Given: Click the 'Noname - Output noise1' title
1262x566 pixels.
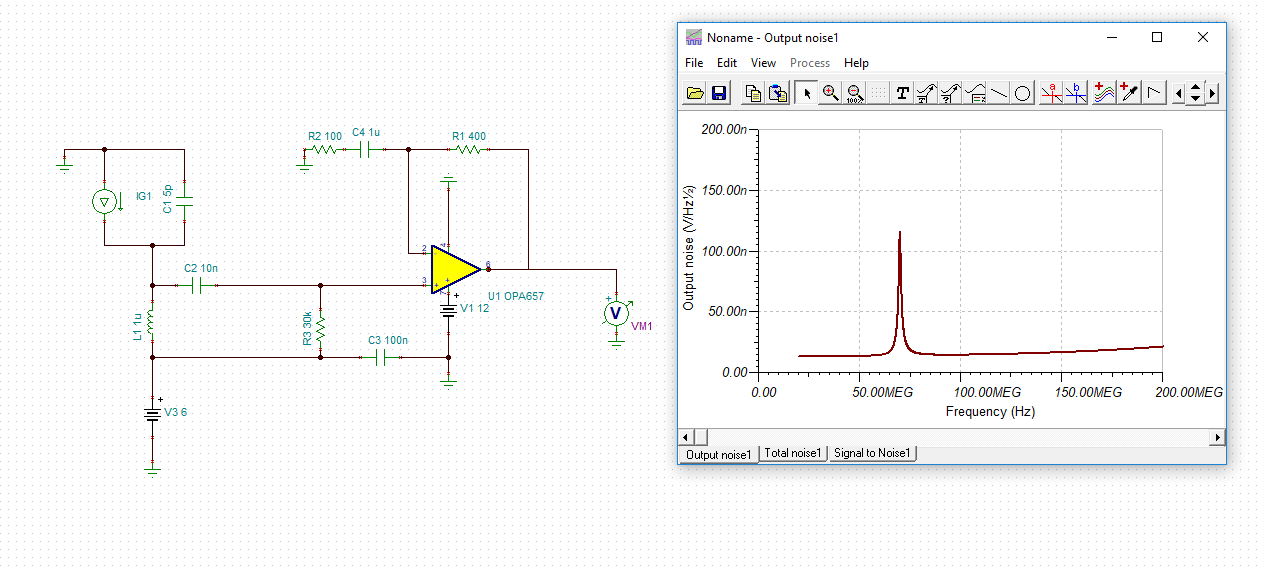Looking at the screenshot, I should coord(772,37).
